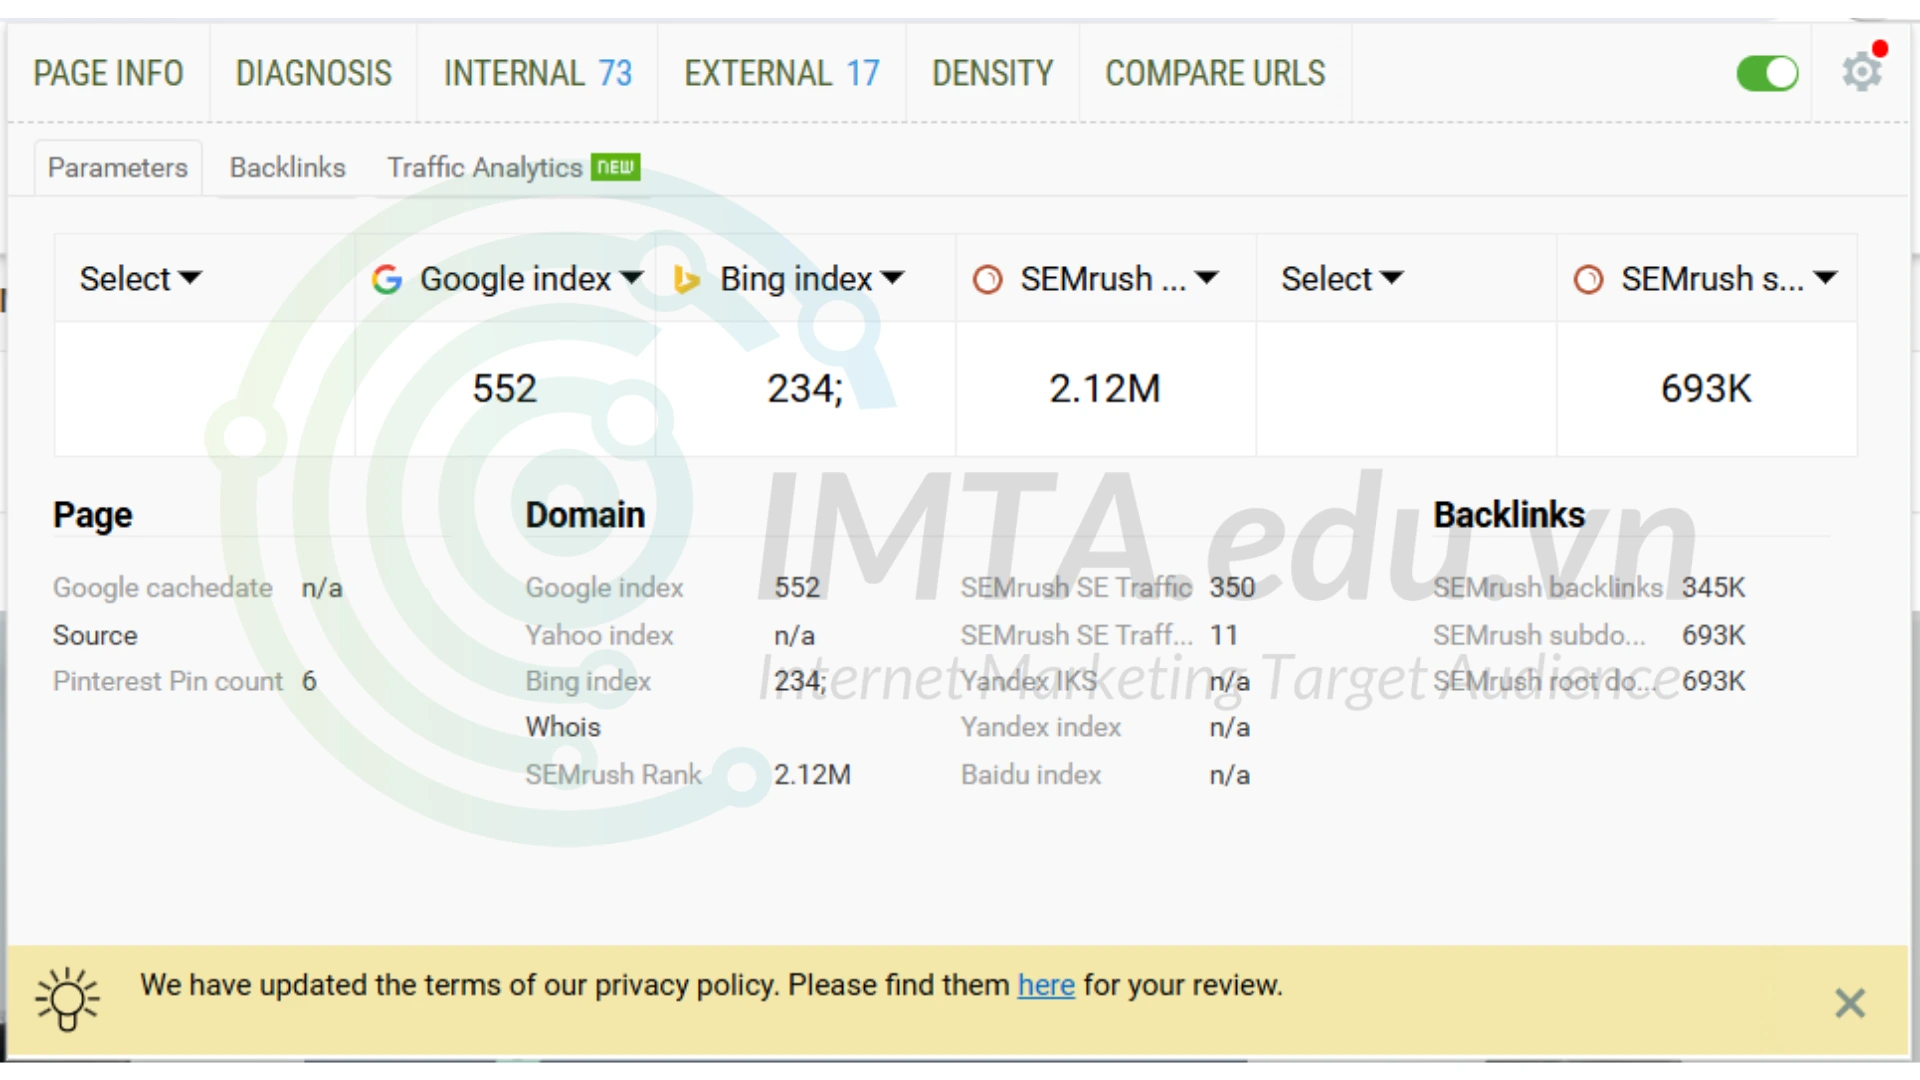
Task: Click the Baidu index label
Action: [1031, 774]
